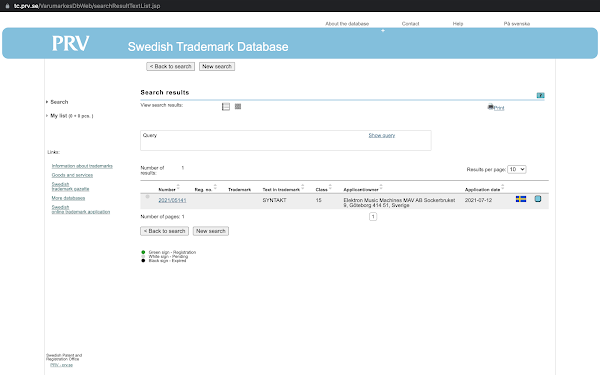Open the Help menu item
The image size is (600, 375).
pos(458,24)
